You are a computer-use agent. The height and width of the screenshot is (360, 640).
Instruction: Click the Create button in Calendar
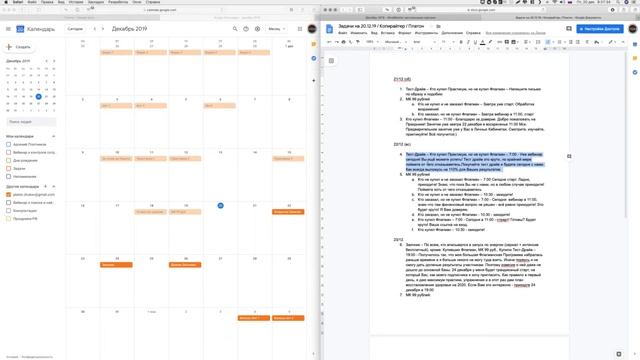point(19,47)
